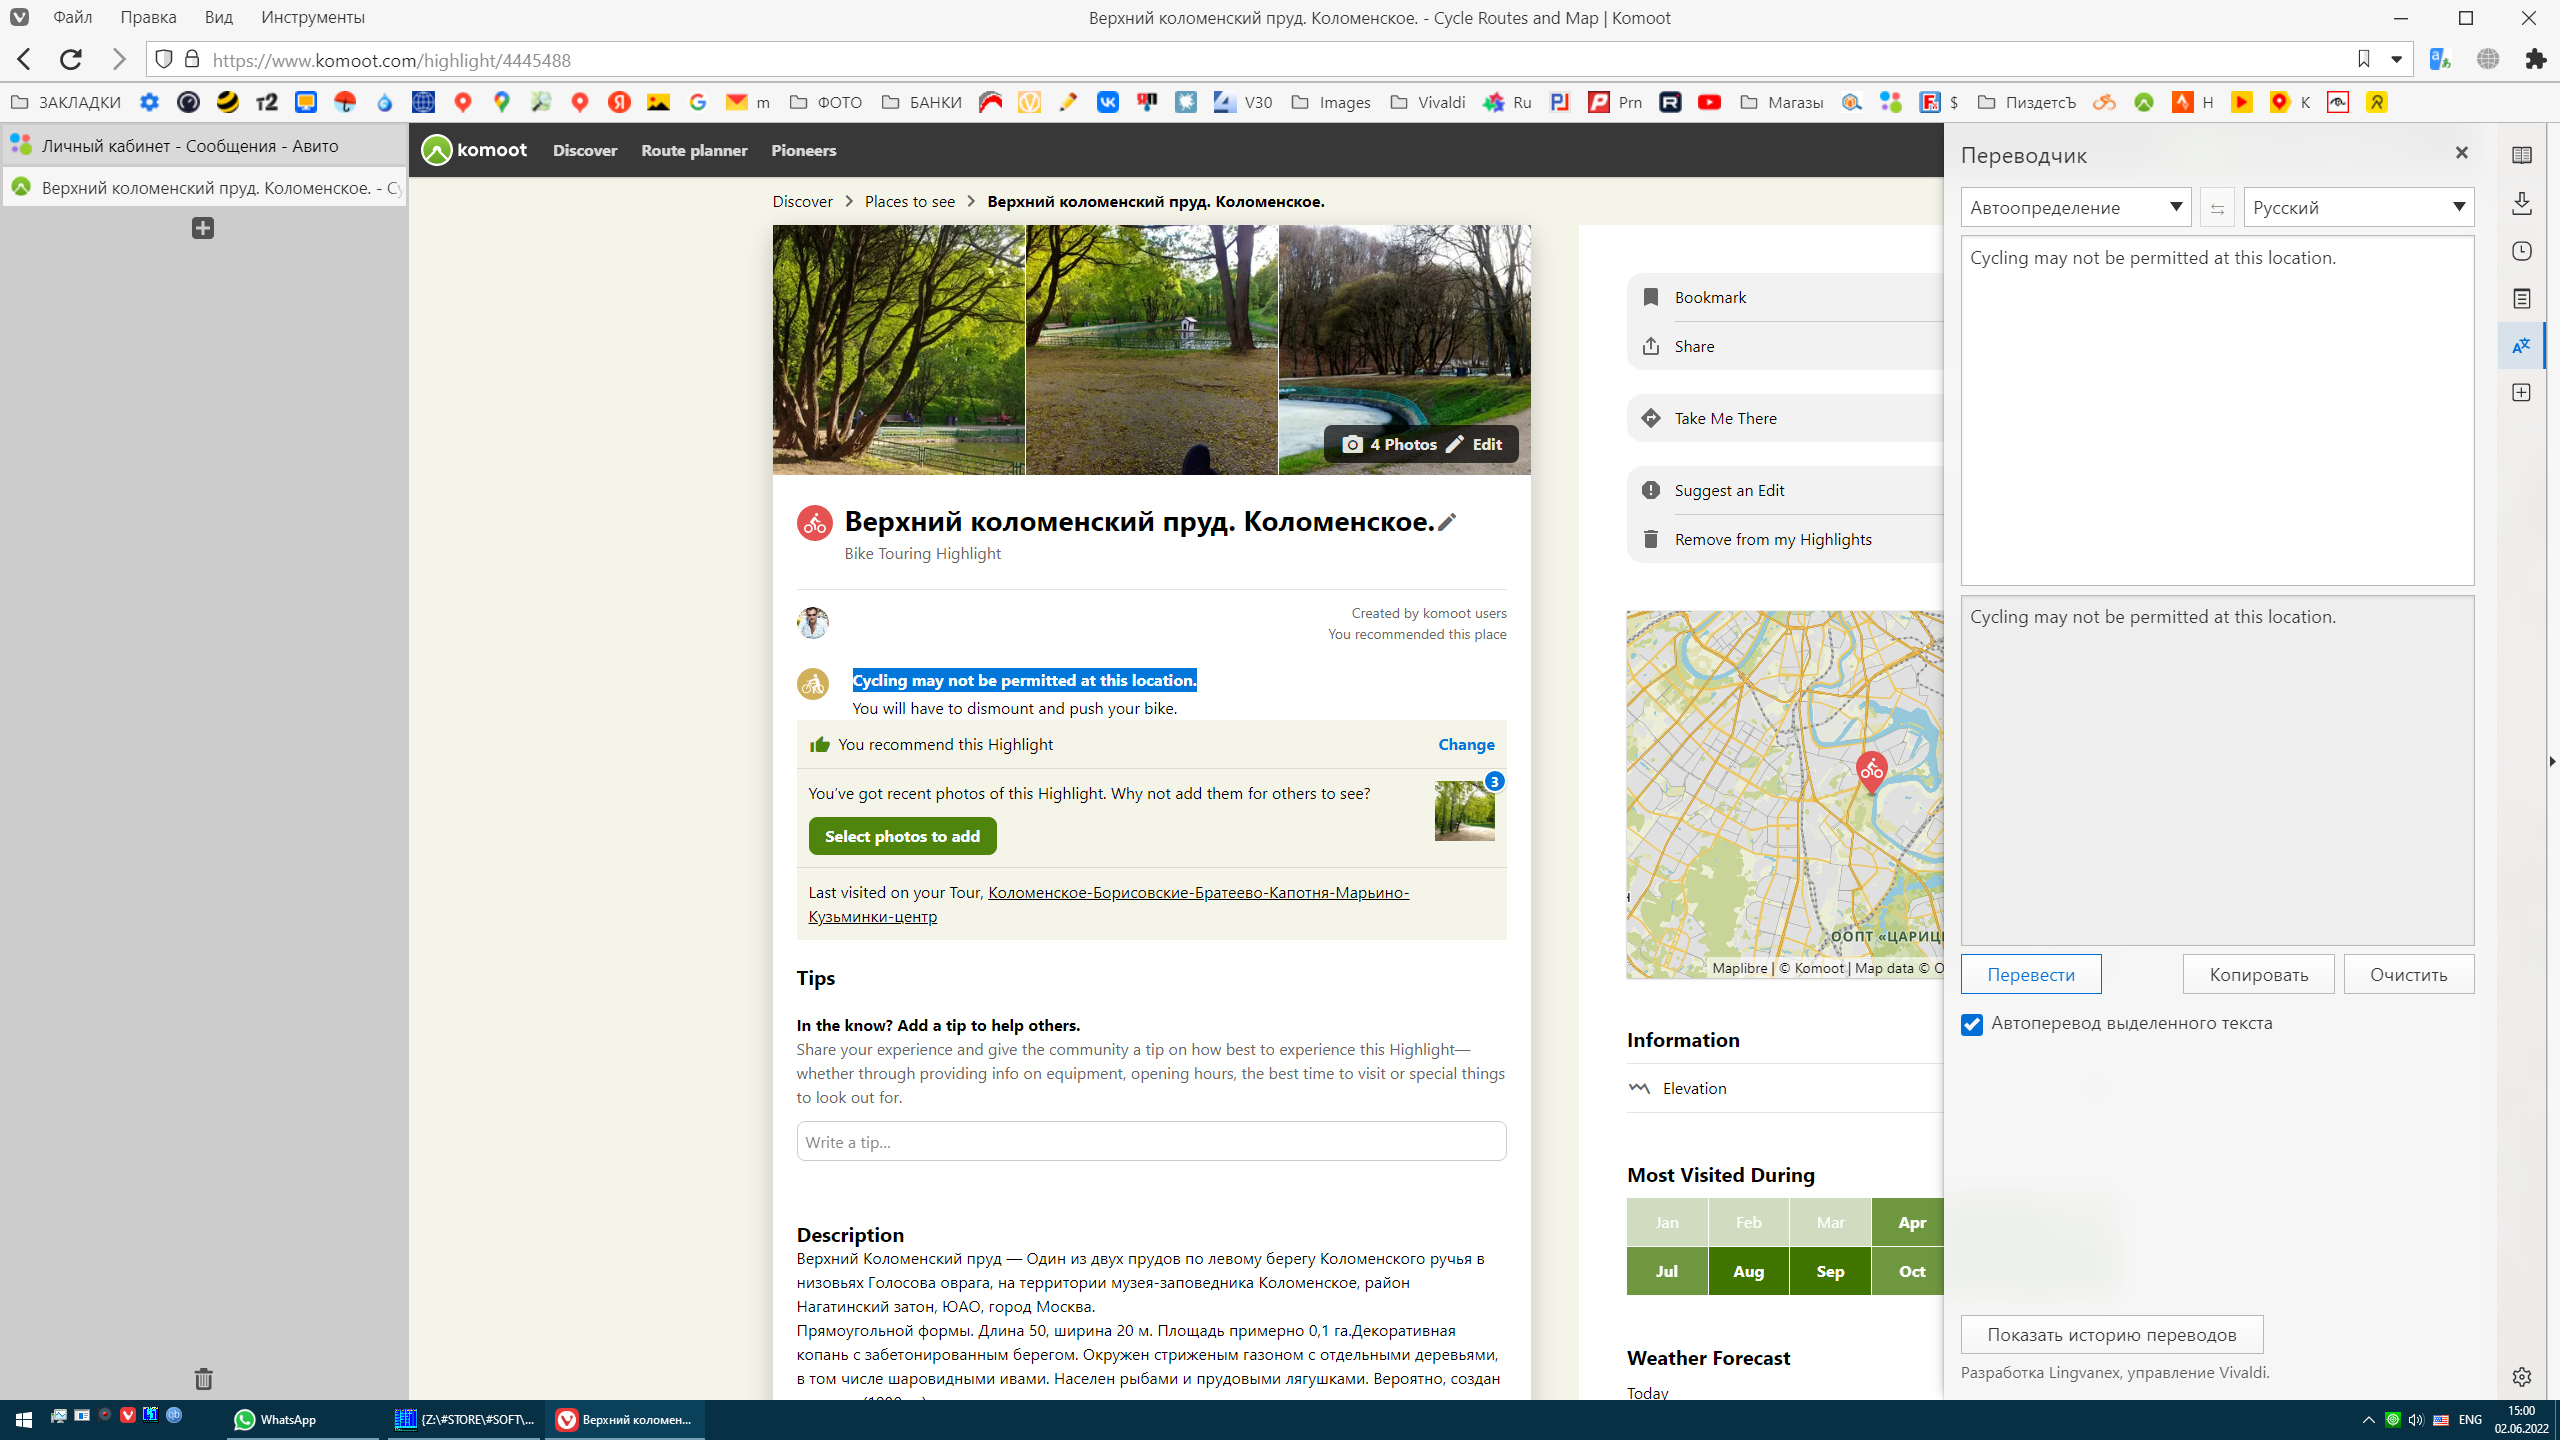Expand the address bar bookmark dropdown arrow
The height and width of the screenshot is (1440, 2560).
click(2397, 60)
